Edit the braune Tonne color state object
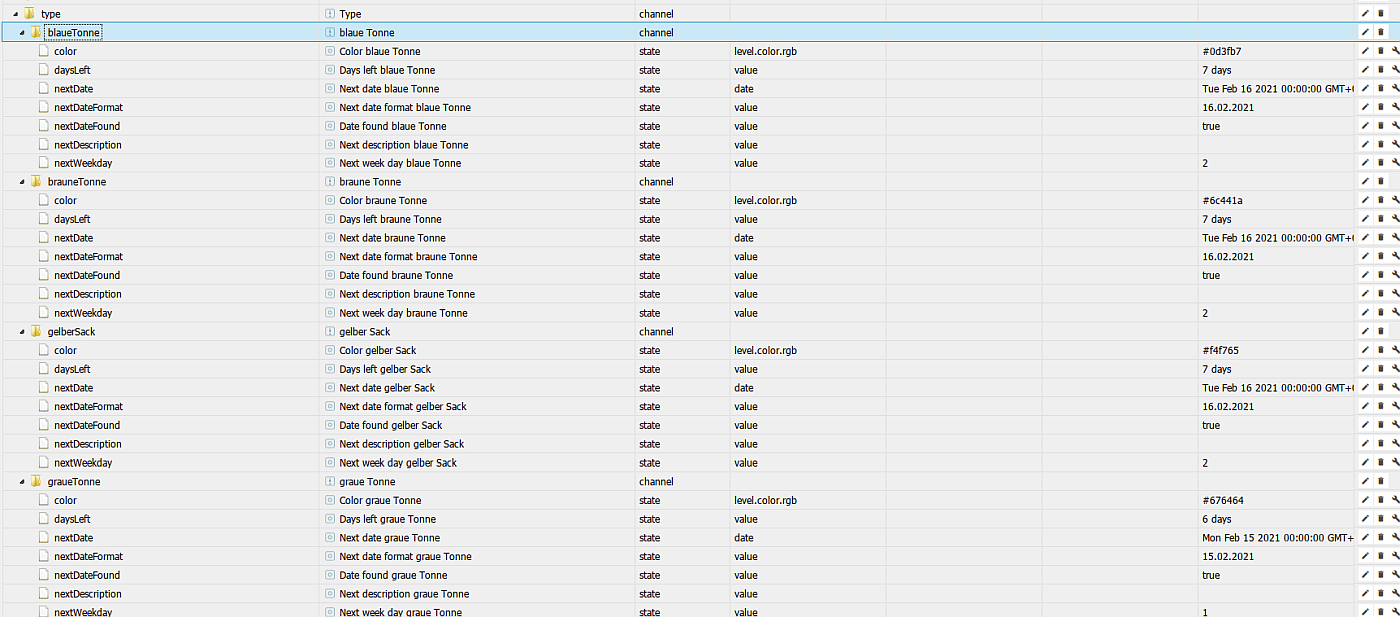The width and height of the screenshot is (1400, 617). (x=1365, y=201)
